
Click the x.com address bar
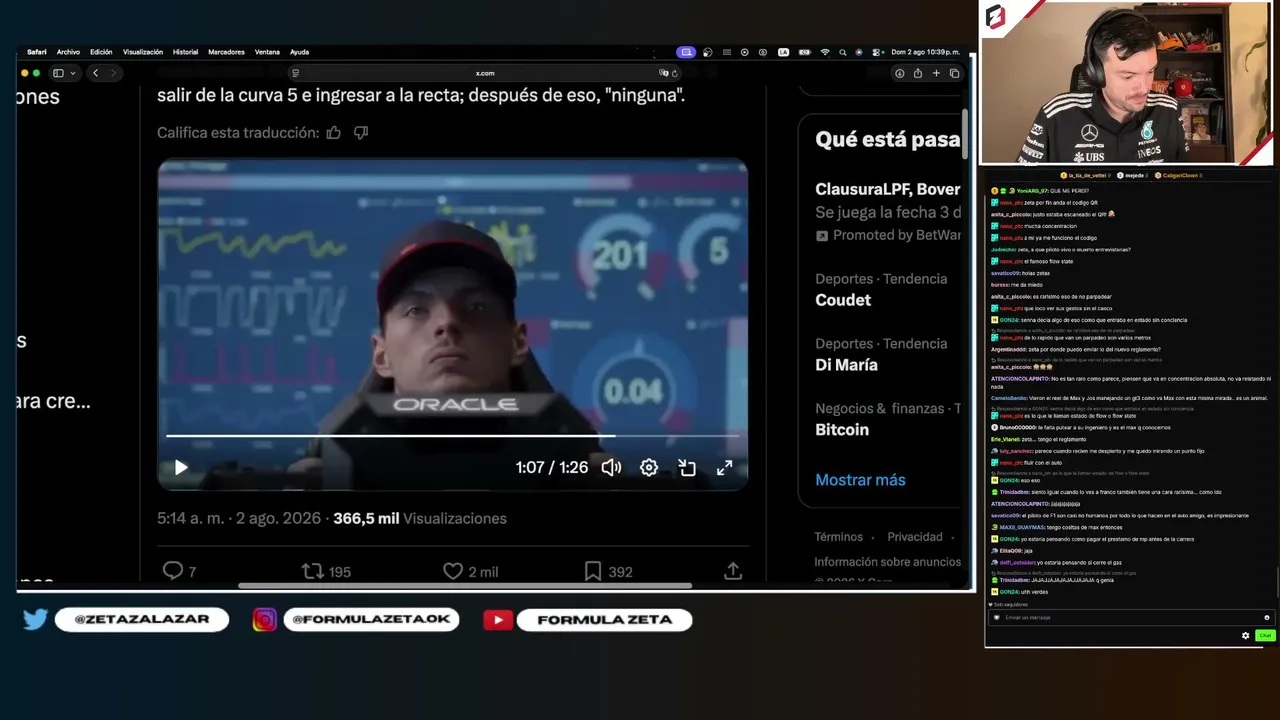tap(485, 73)
